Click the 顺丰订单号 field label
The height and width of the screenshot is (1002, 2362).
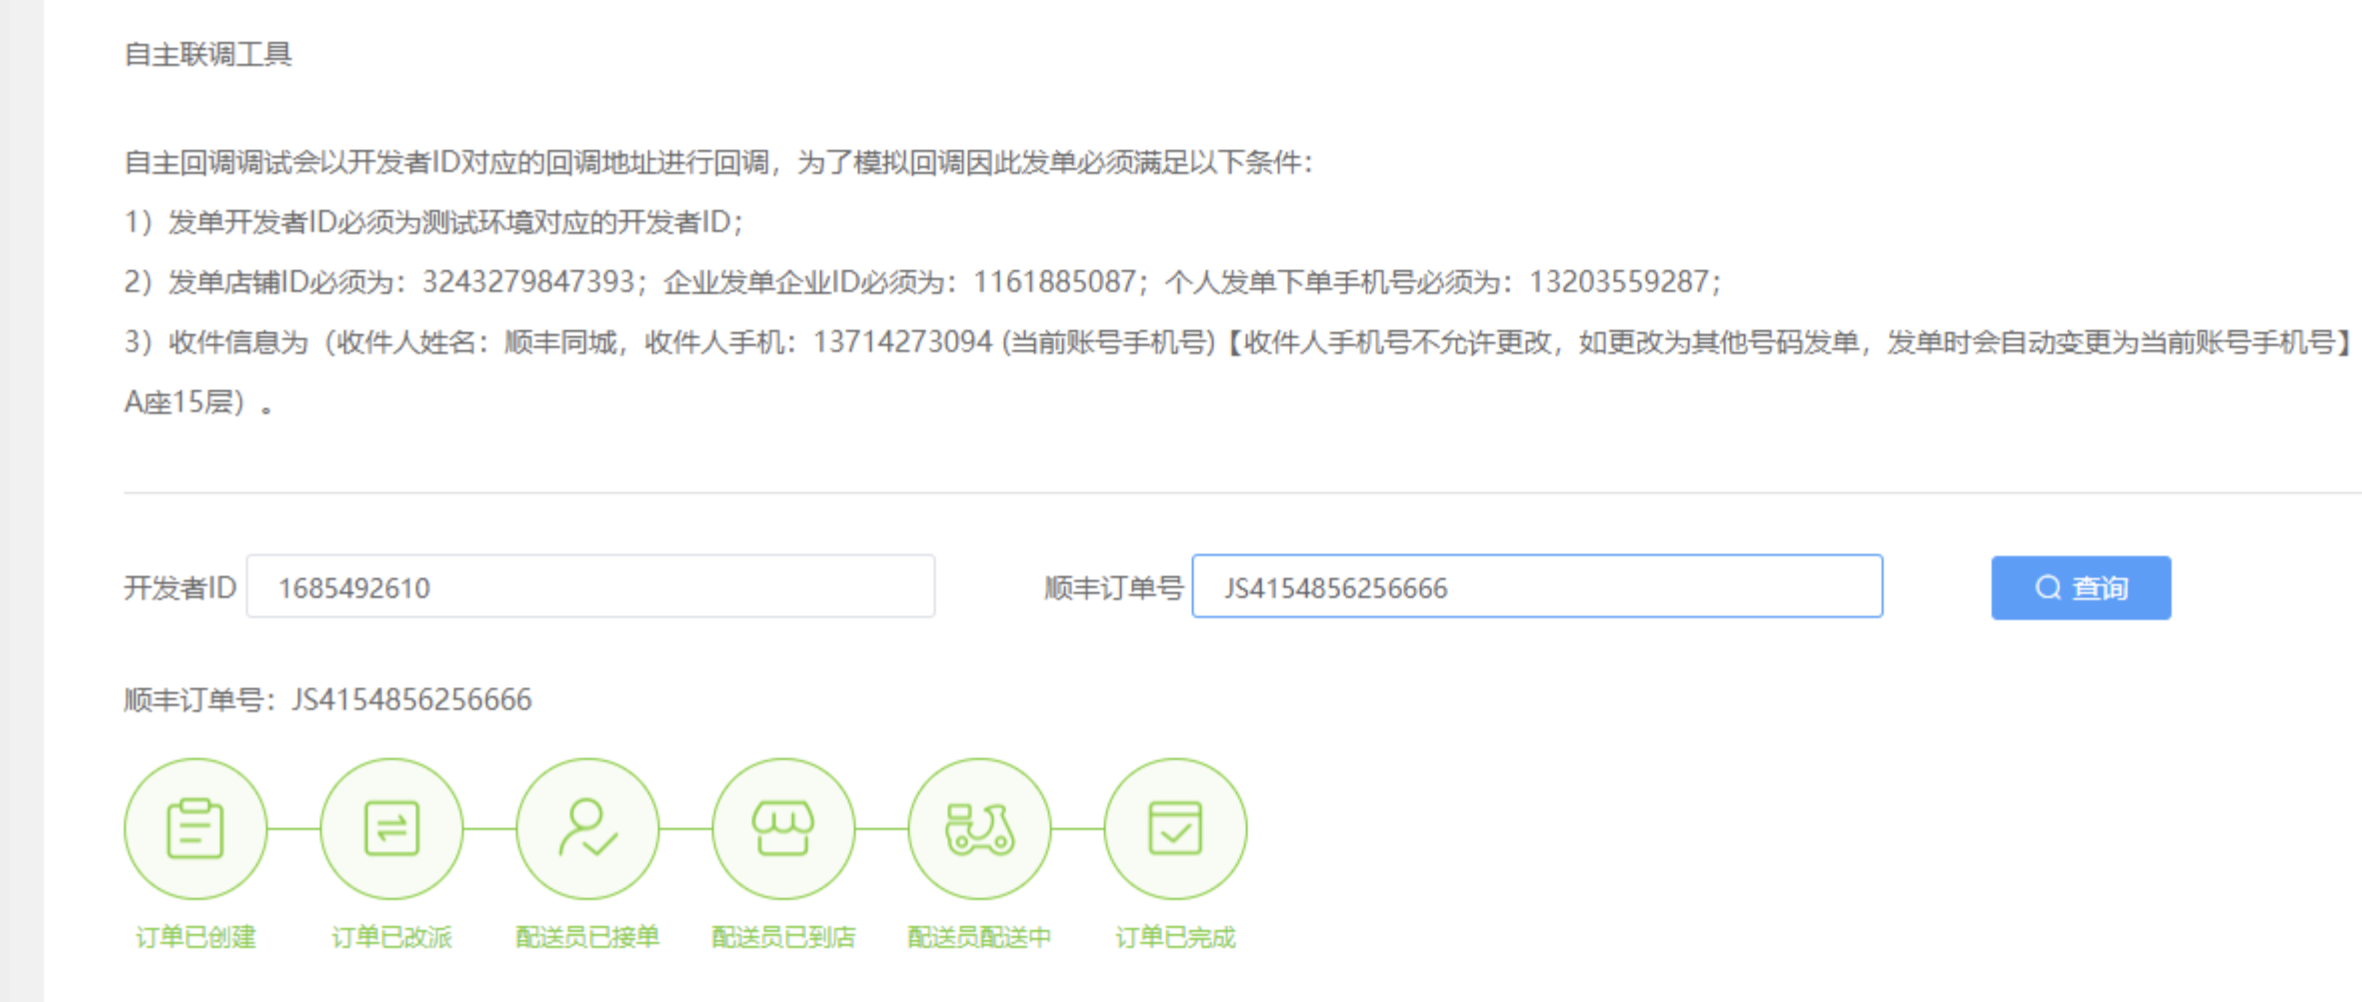click(x=1114, y=588)
